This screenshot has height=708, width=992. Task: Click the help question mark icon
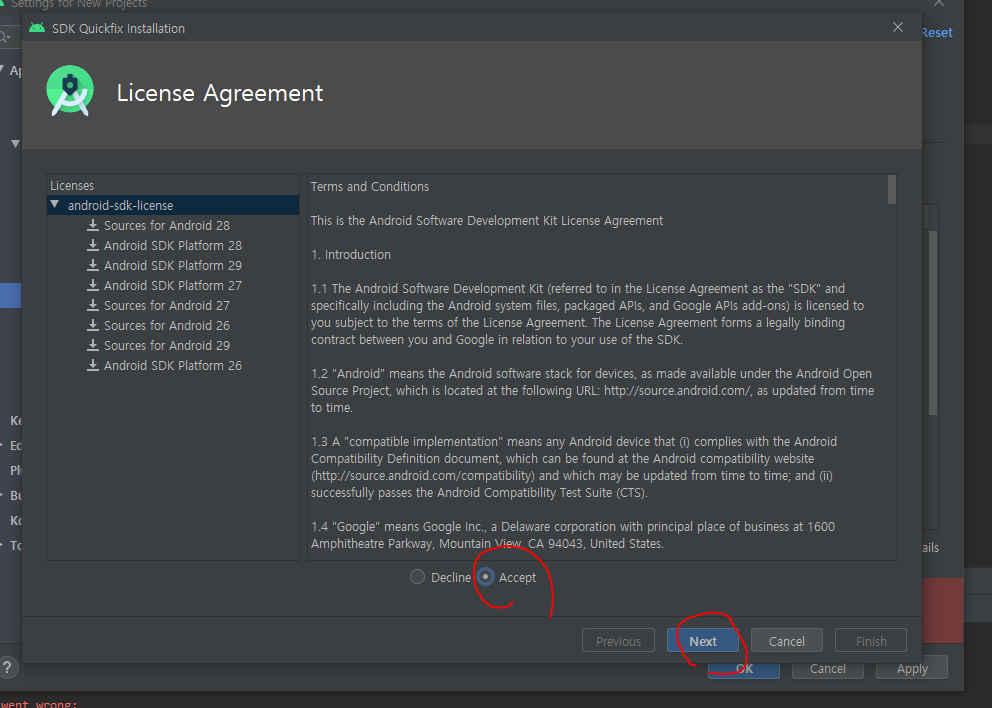point(7,668)
